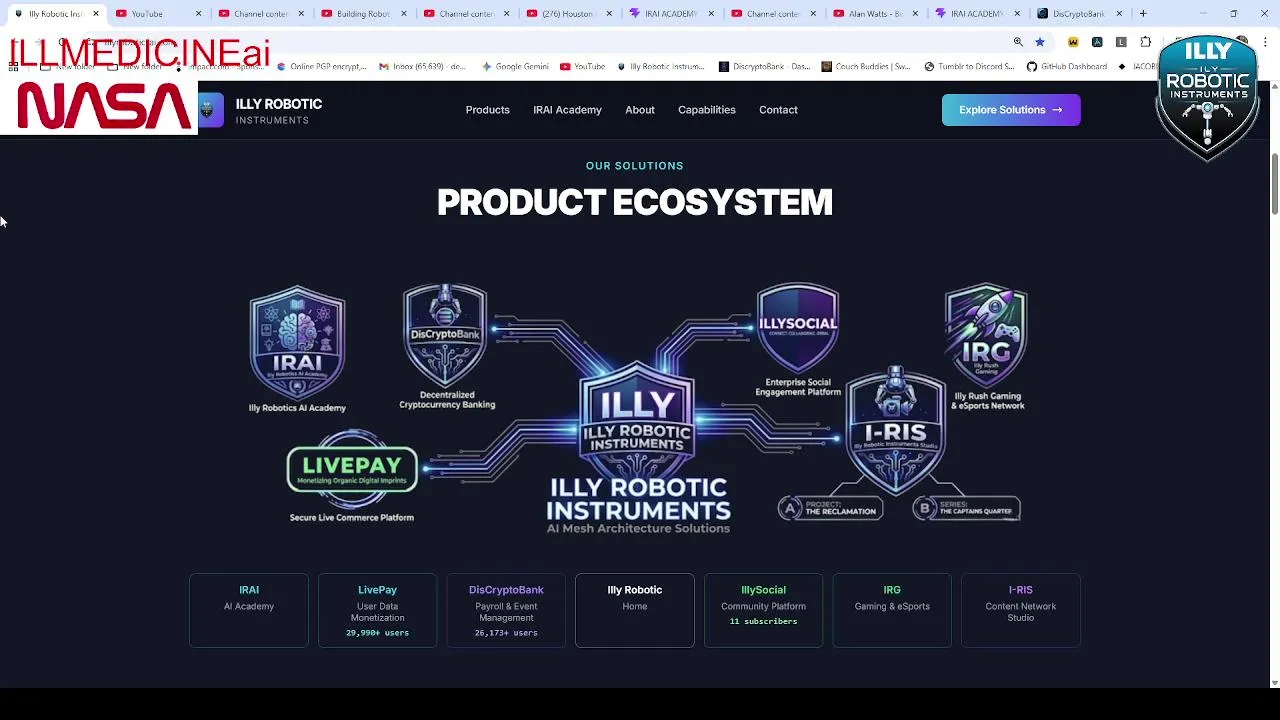Open the GitHub Dashboard bookmark
The width and height of the screenshot is (1280, 720).
click(x=1066, y=67)
